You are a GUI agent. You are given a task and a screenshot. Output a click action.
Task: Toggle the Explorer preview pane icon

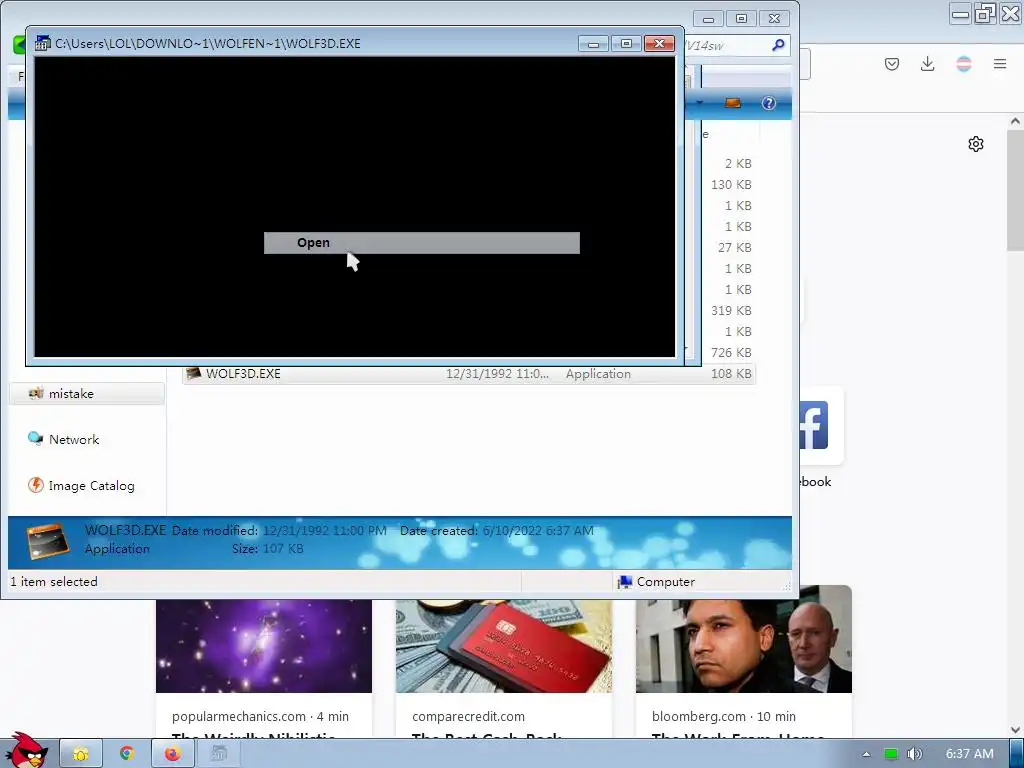click(733, 103)
